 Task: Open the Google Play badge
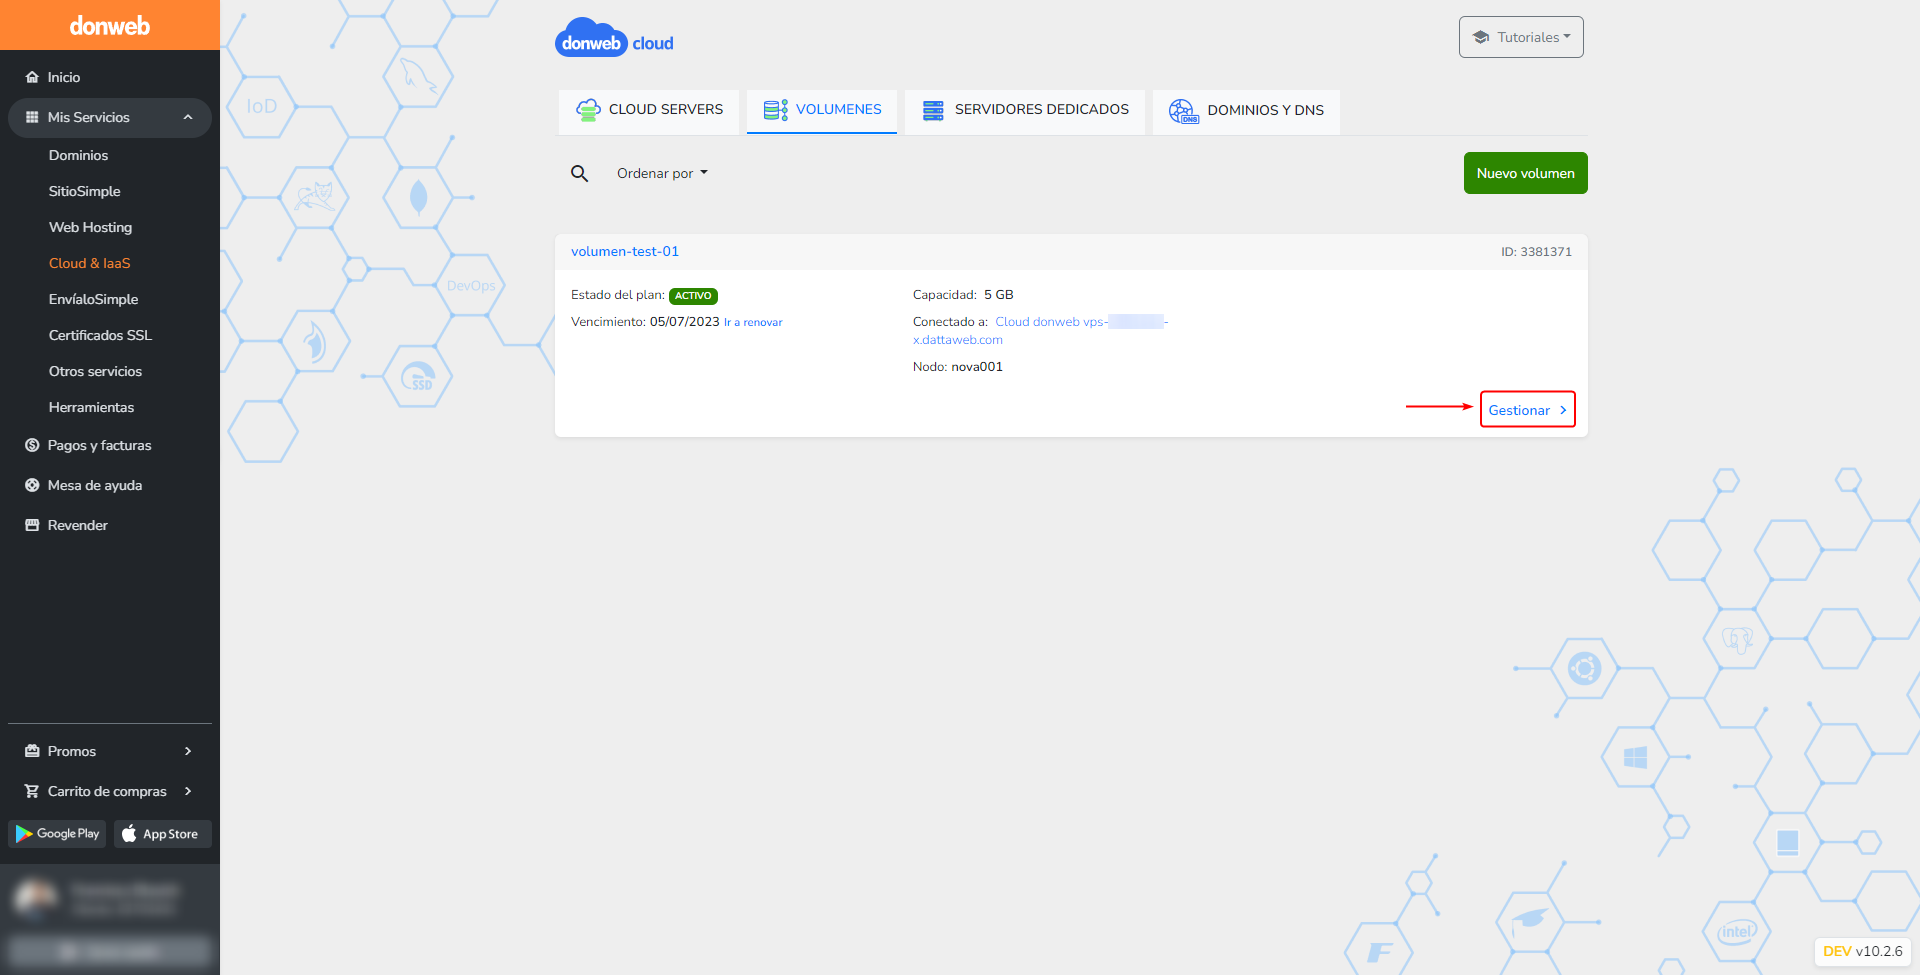pyautogui.click(x=57, y=834)
